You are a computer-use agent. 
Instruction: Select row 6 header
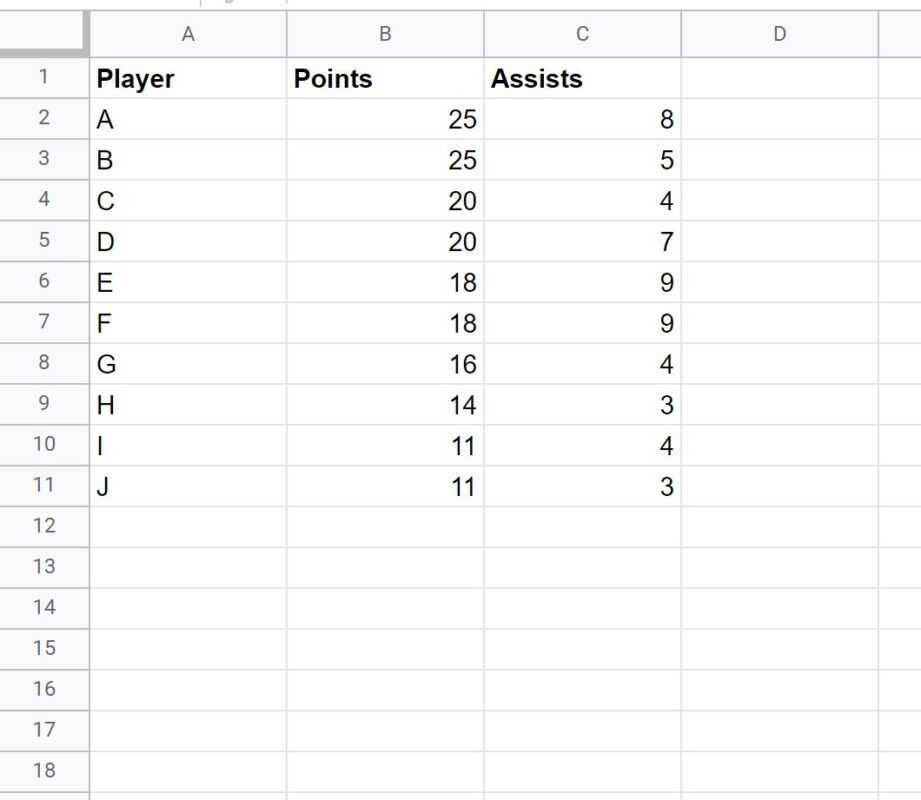(44, 282)
